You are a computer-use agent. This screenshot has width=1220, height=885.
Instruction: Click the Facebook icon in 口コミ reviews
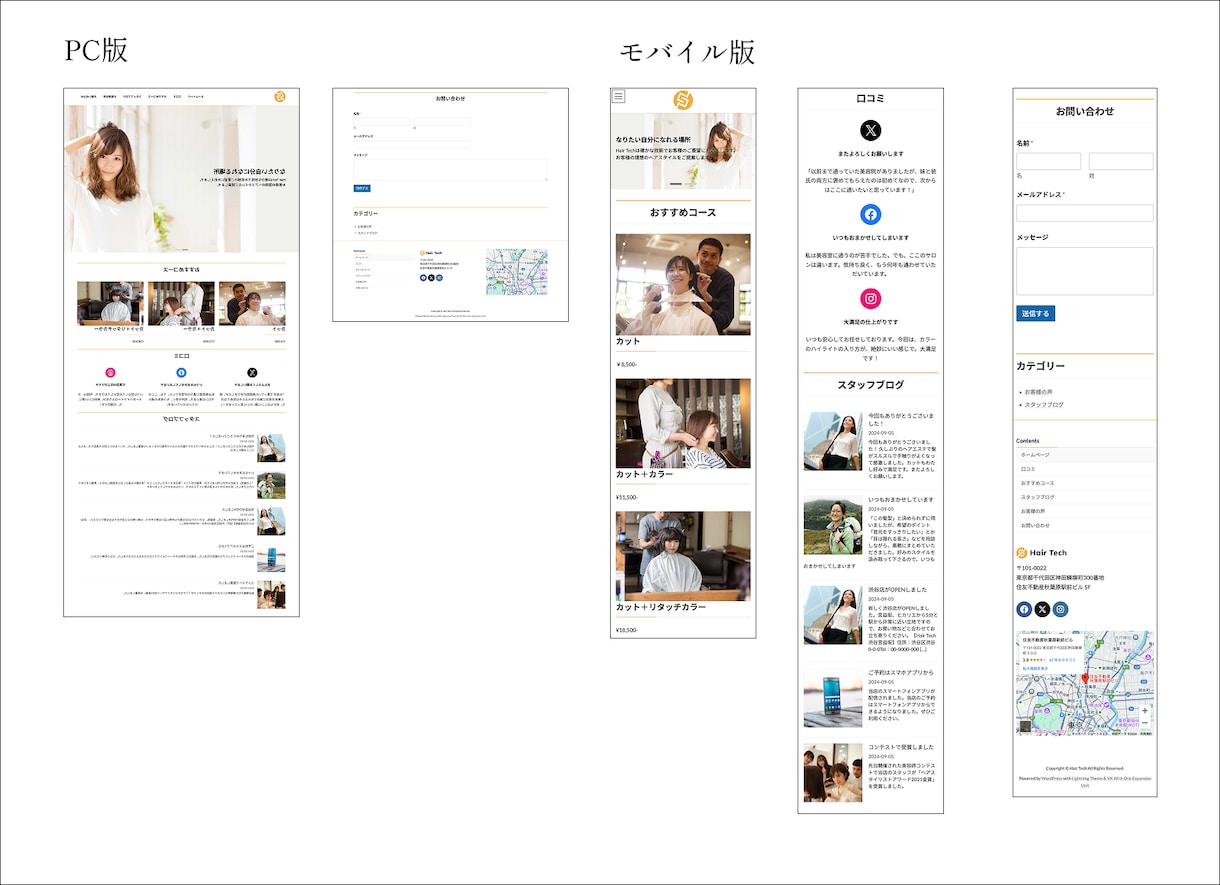pos(871,214)
